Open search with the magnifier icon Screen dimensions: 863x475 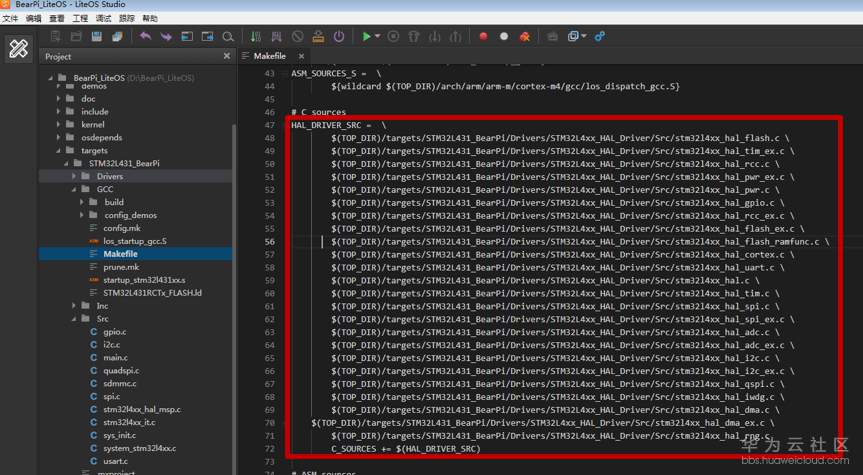(228, 37)
